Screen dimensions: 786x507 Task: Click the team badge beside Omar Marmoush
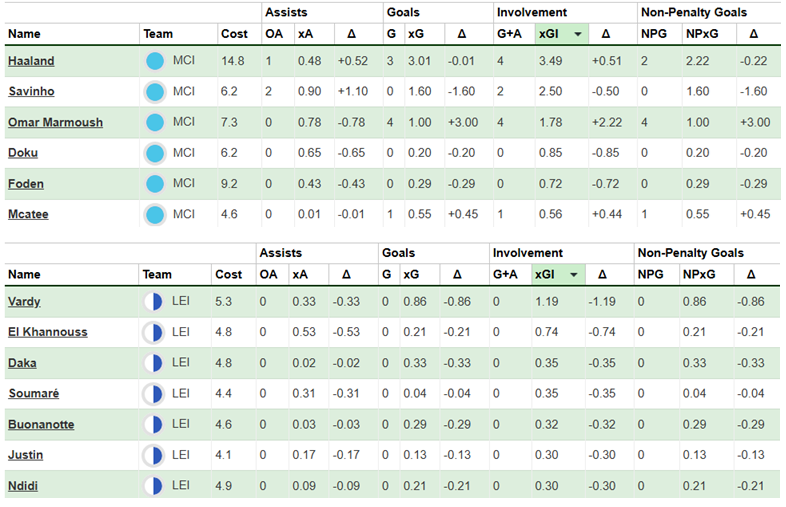(154, 122)
